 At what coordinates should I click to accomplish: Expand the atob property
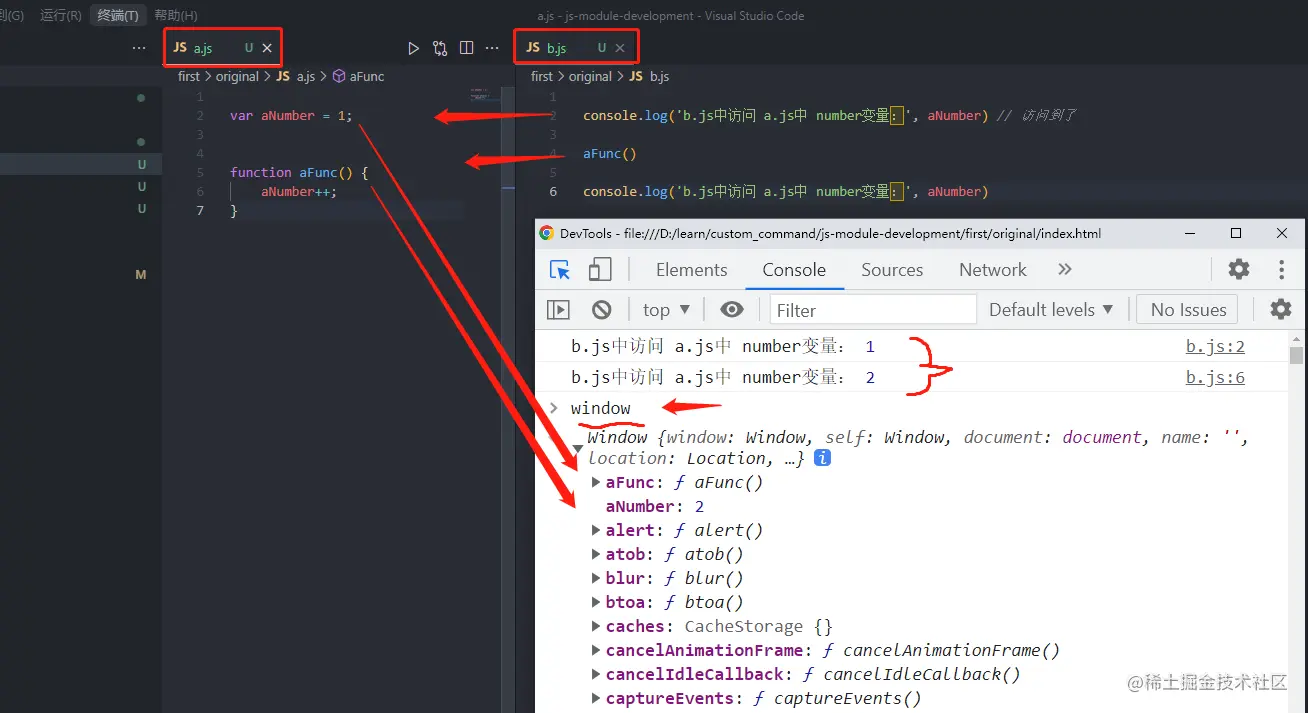596,554
